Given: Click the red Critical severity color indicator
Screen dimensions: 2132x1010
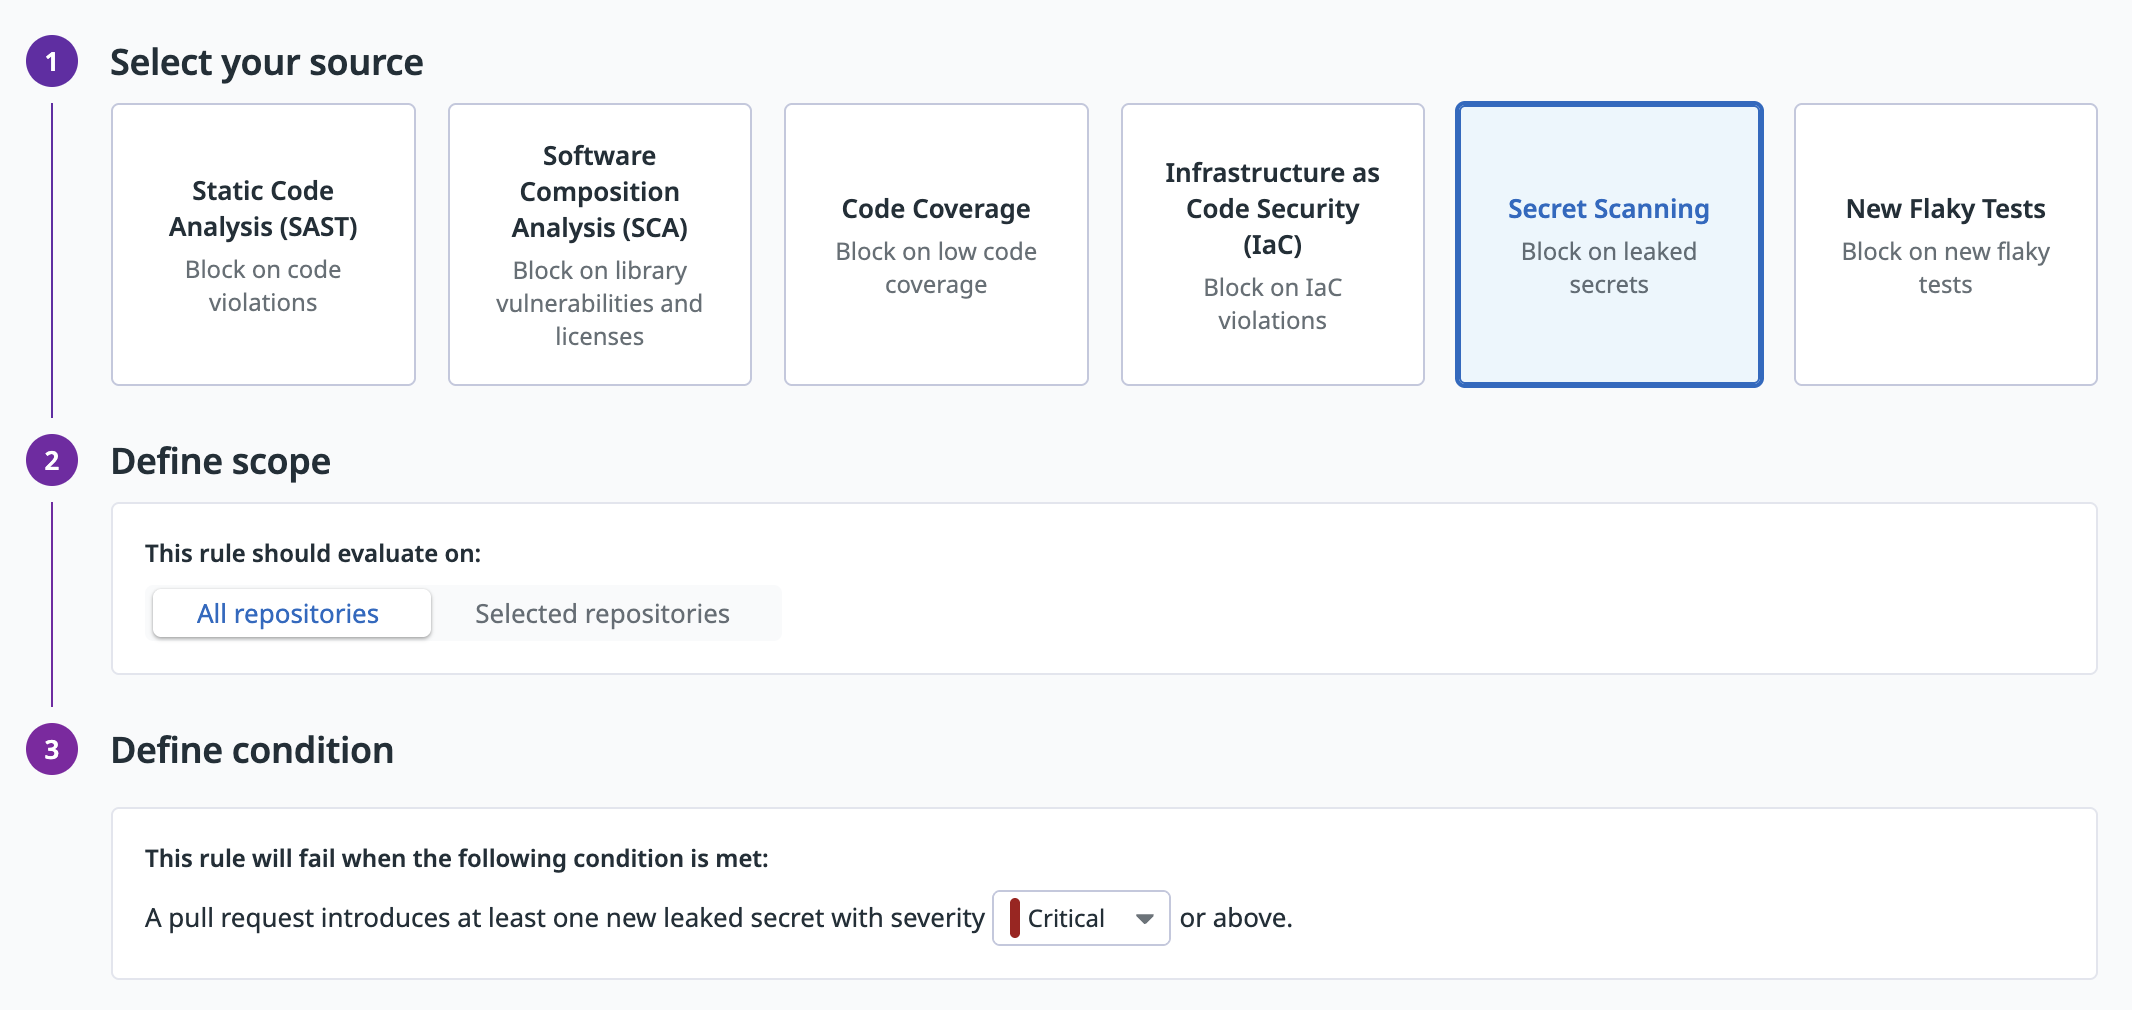Looking at the screenshot, I should tap(1015, 918).
